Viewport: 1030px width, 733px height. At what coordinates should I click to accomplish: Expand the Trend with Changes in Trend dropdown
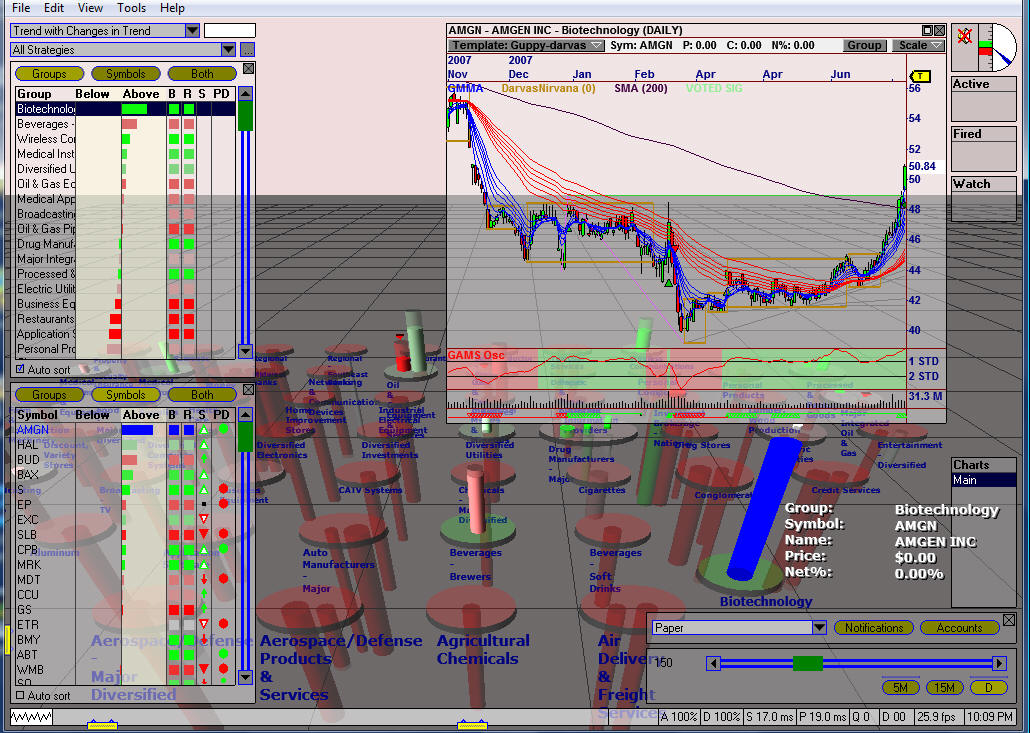tap(192, 30)
